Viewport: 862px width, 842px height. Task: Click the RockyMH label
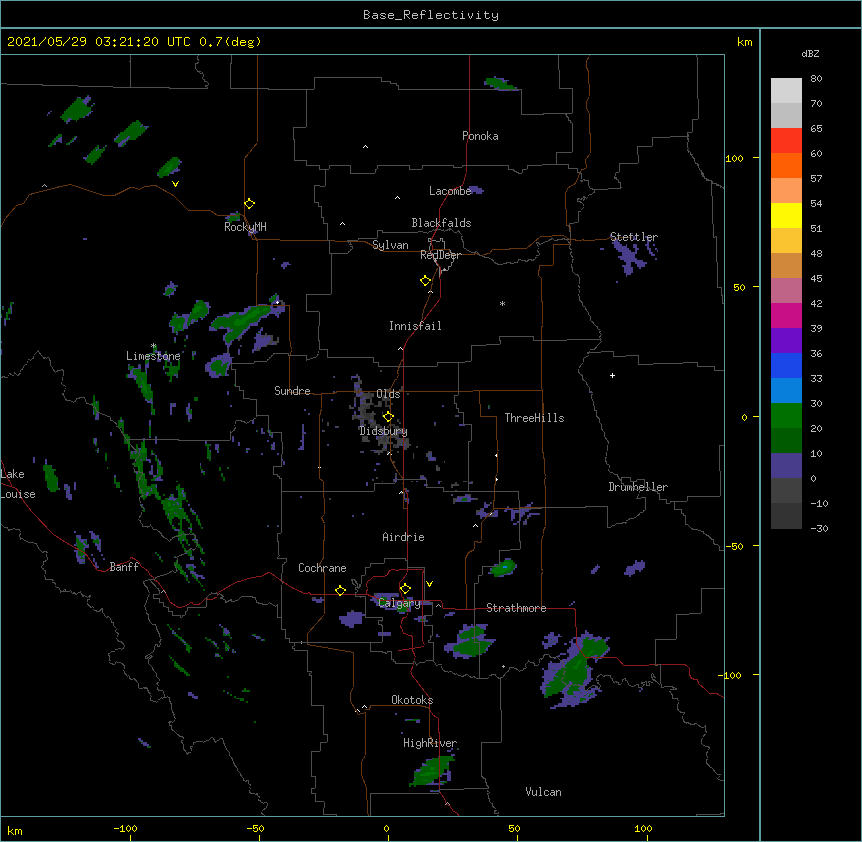click(x=245, y=227)
